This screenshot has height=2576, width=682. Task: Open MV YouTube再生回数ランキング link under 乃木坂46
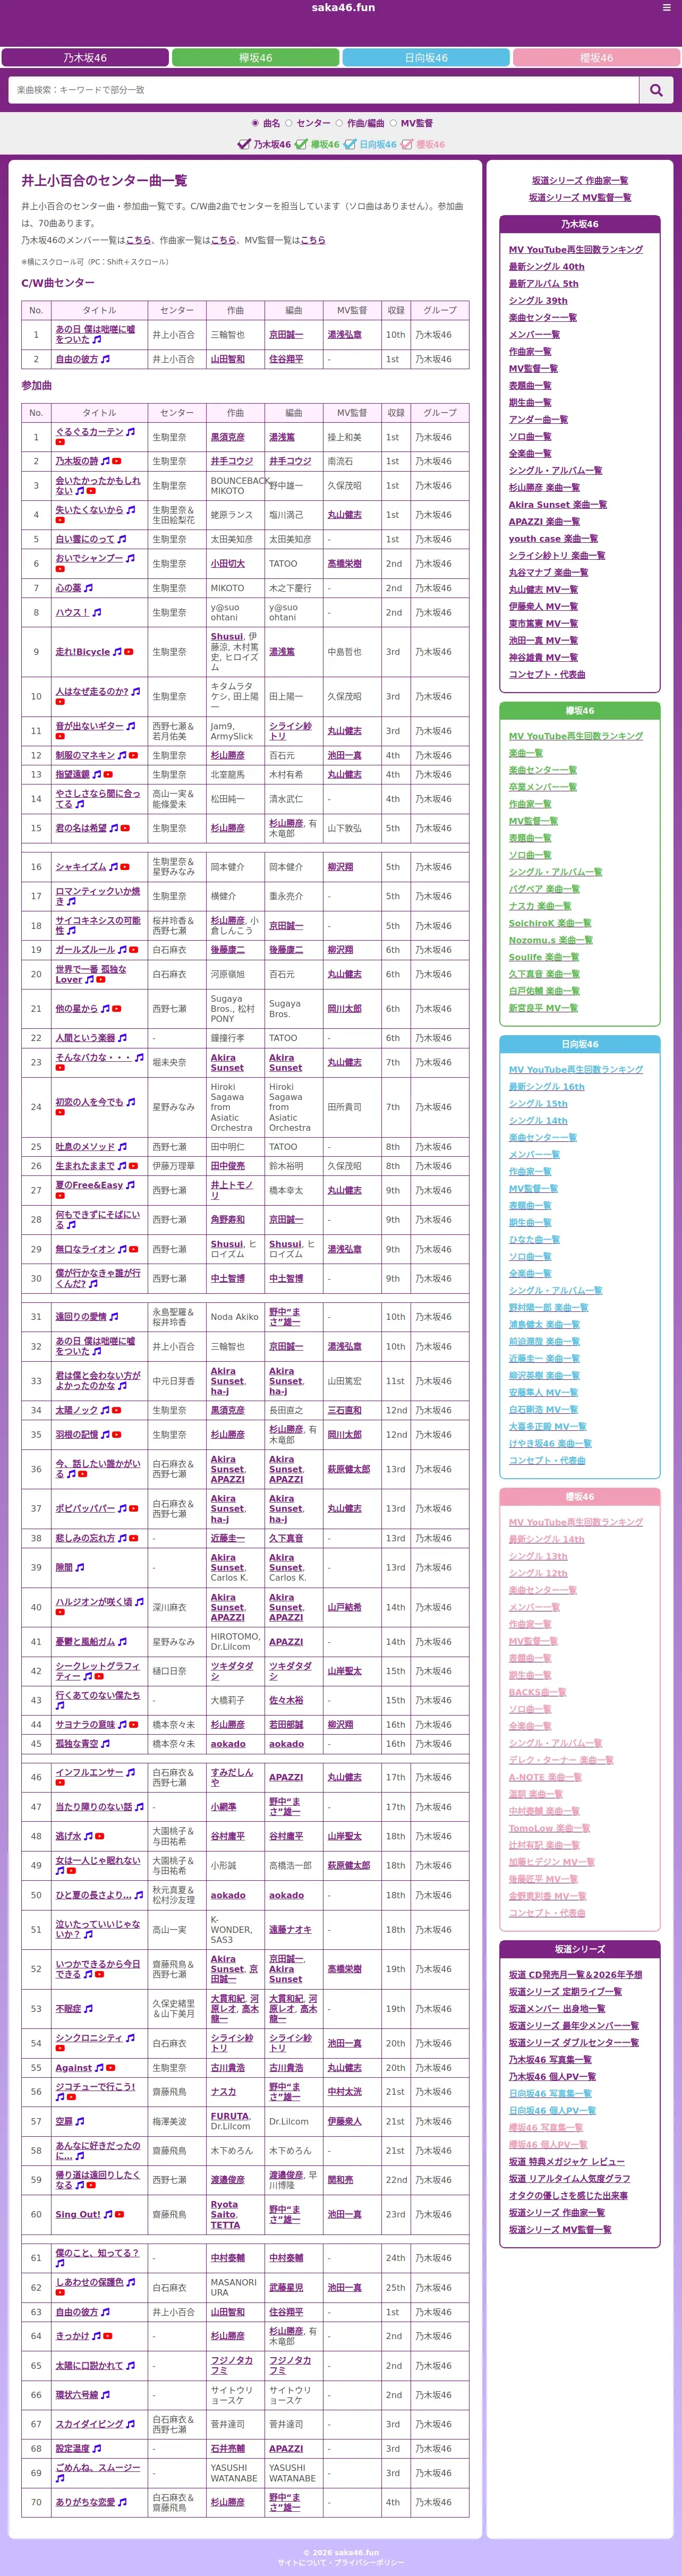576,250
